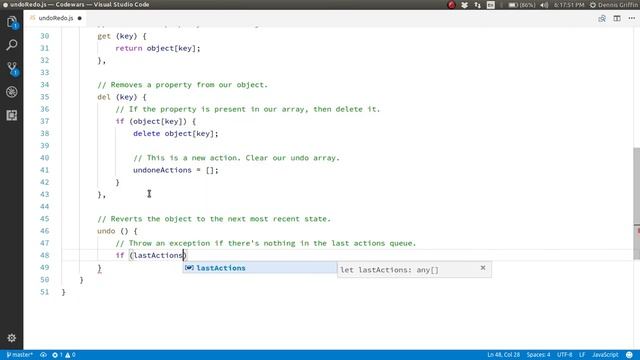This screenshot has width=640, height=360.
Task: Open the Explorer view in activity bar
Action: point(11,22)
